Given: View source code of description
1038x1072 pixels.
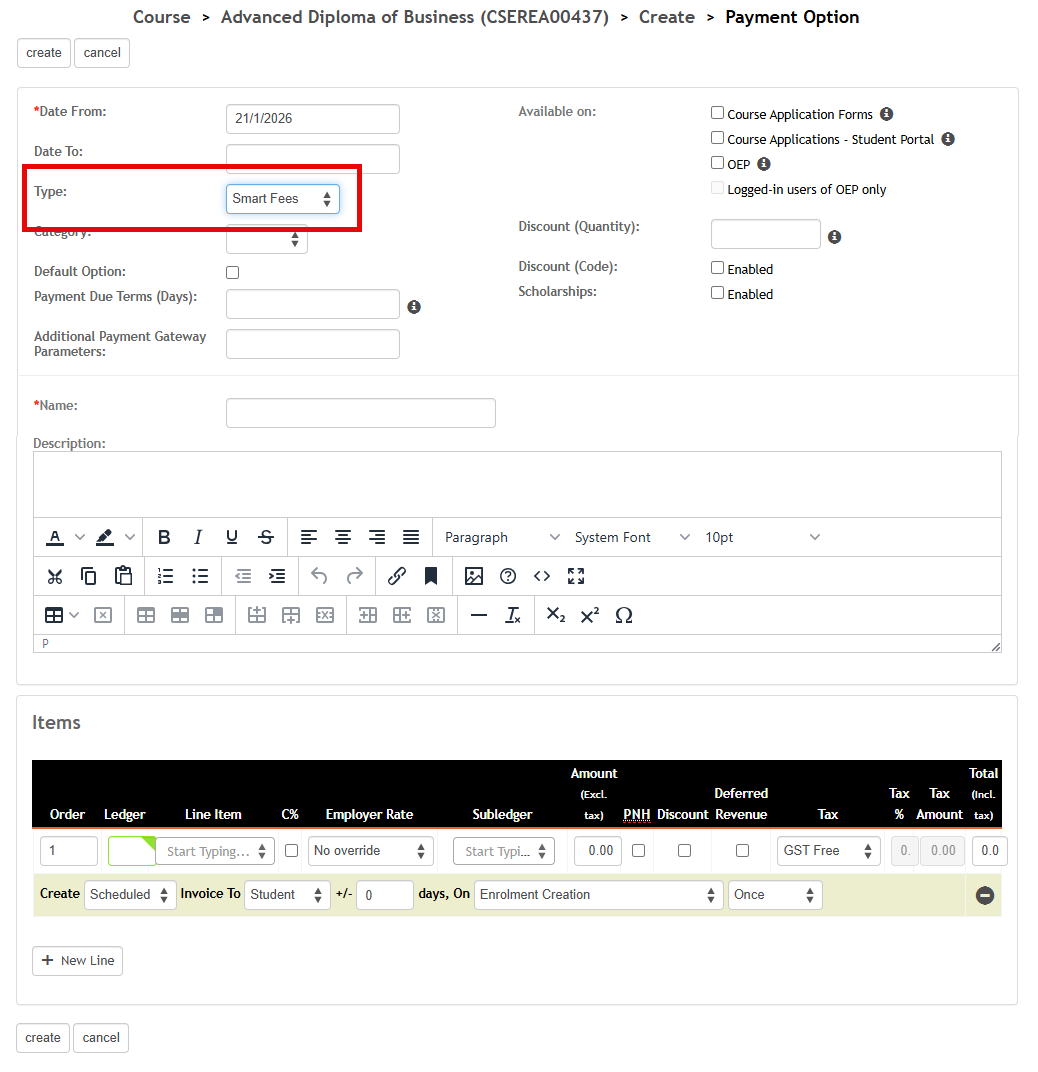Looking at the screenshot, I should 542,576.
